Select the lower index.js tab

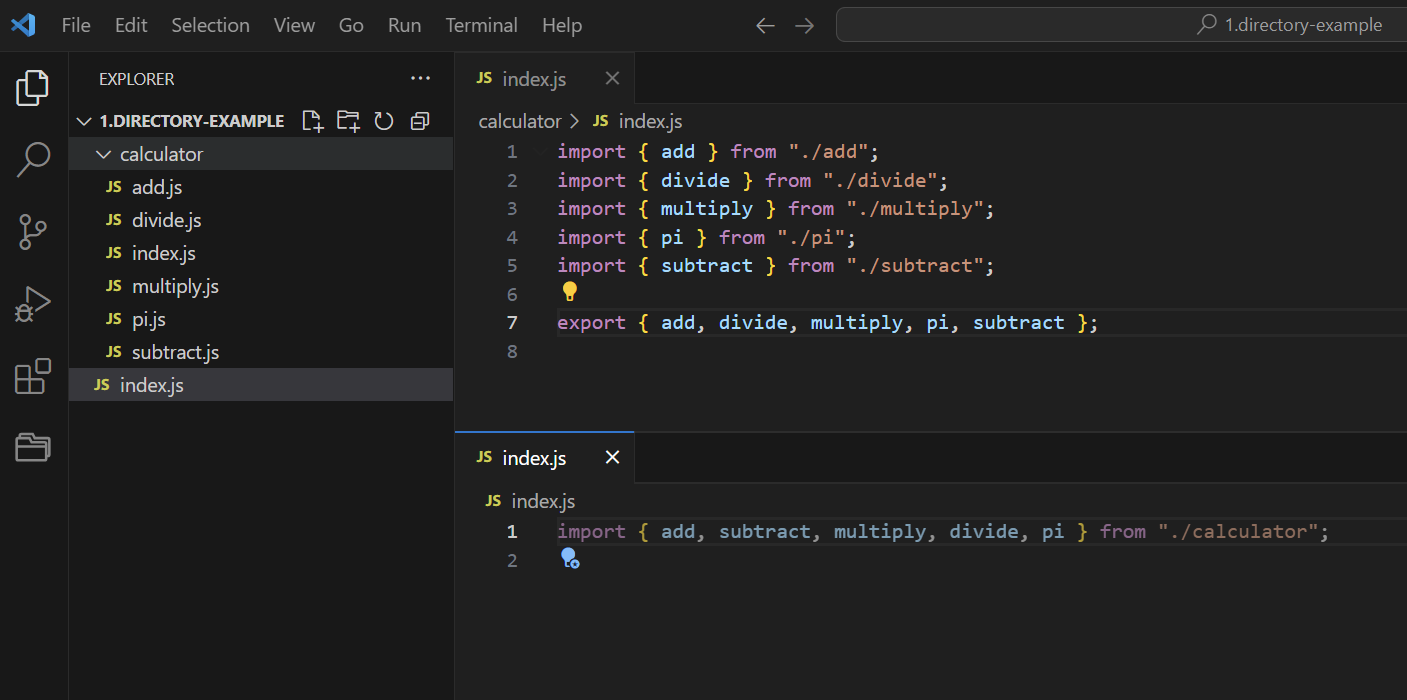(x=545, y=457)
